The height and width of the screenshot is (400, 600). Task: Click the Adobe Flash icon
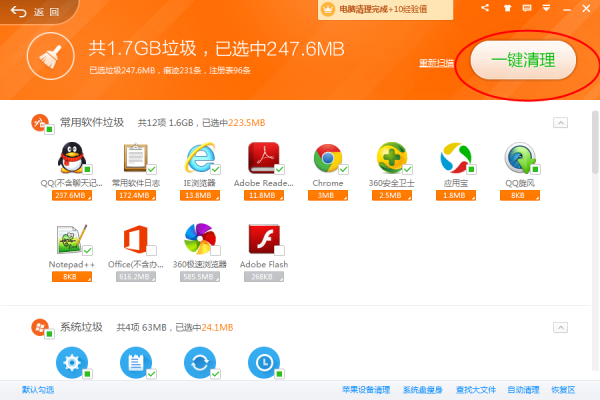click(264, 239)
